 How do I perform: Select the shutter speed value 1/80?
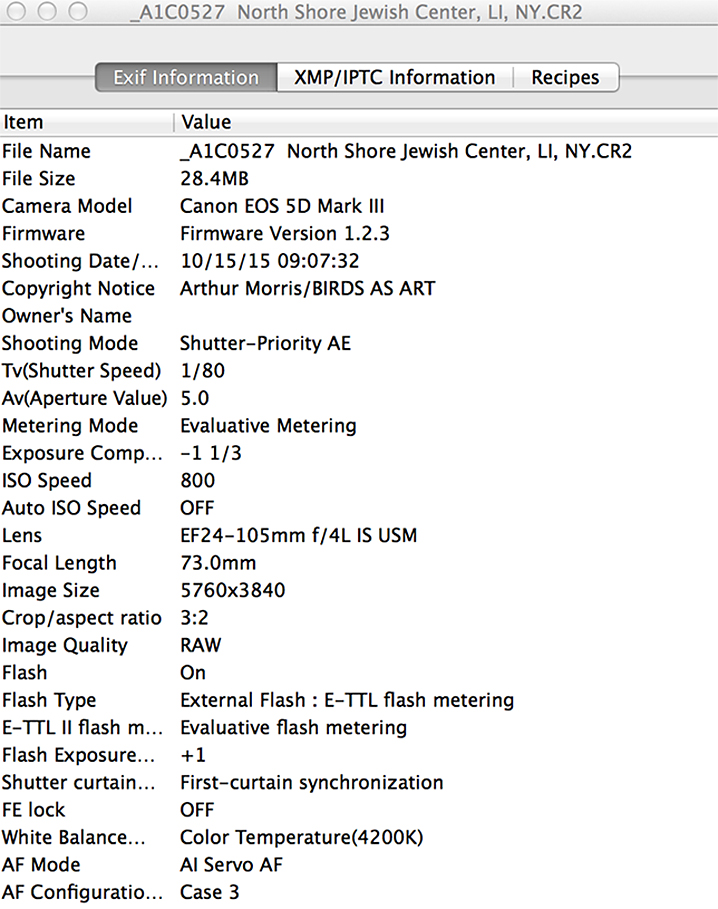point(202,371)
